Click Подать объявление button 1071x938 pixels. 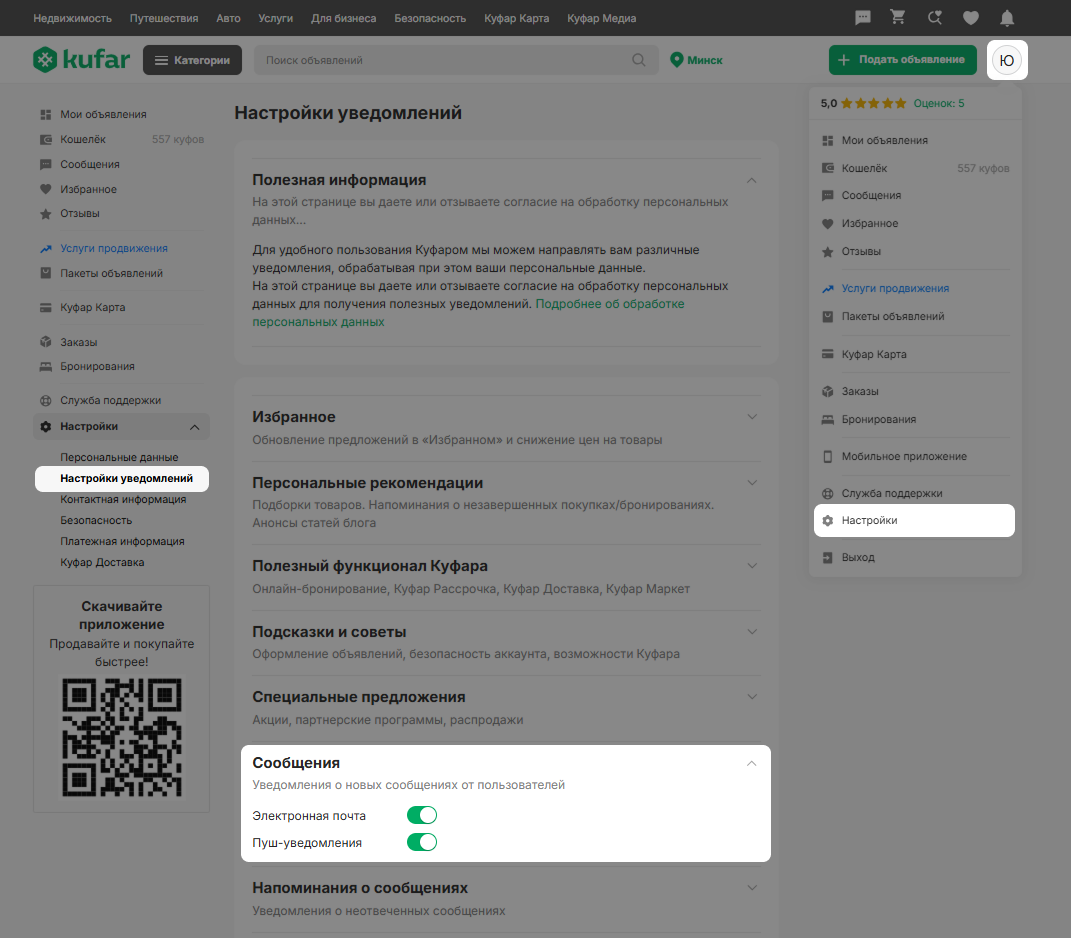902,60
